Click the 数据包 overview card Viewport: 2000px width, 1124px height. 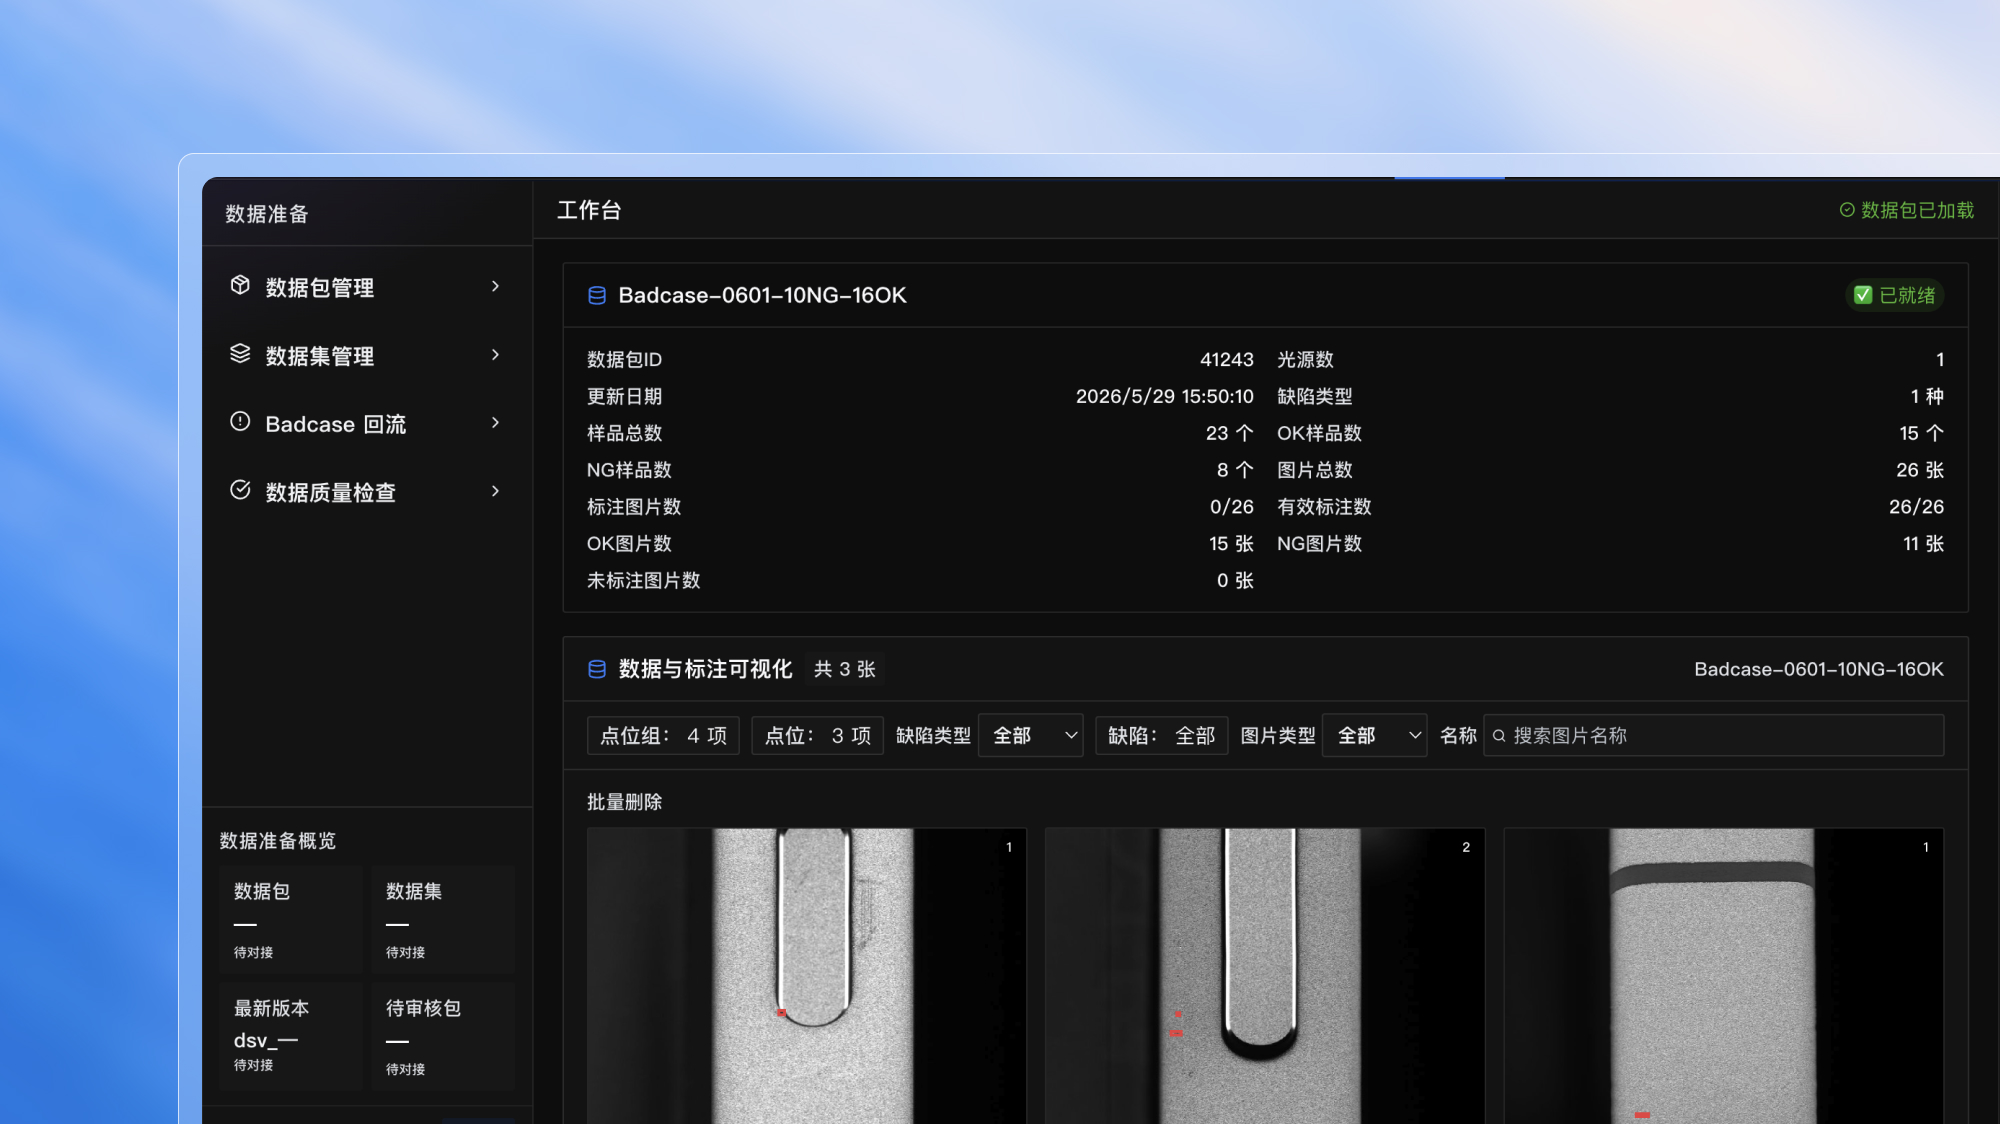pos(291,920)
